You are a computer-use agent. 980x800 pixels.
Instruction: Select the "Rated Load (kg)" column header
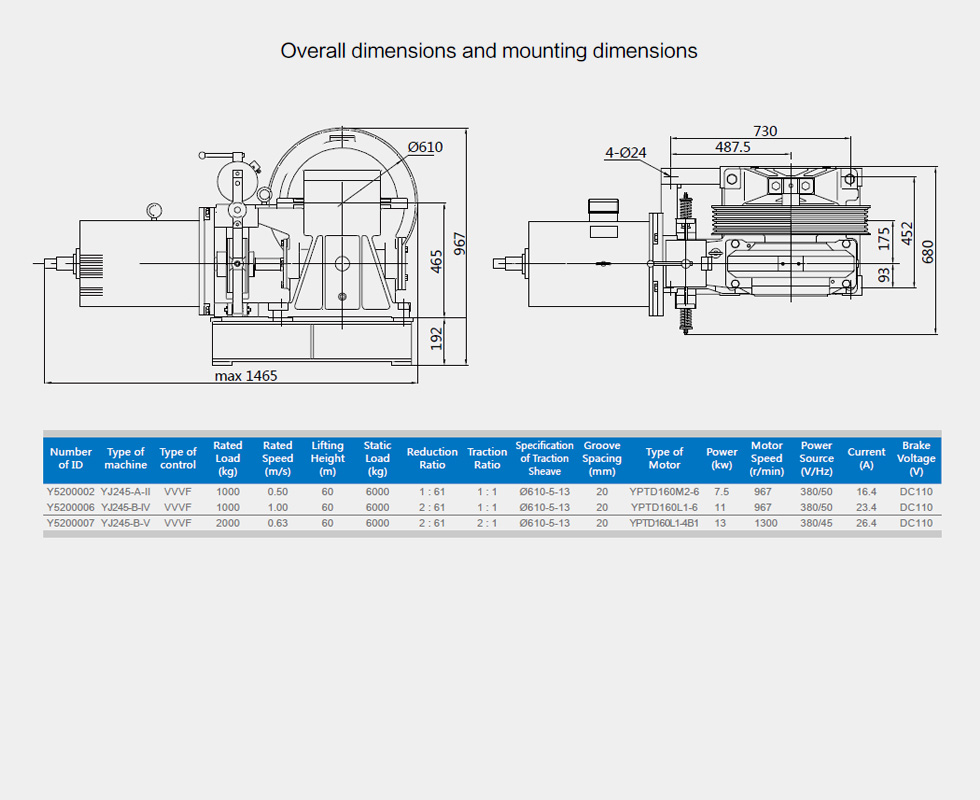[x=228, y=458]
